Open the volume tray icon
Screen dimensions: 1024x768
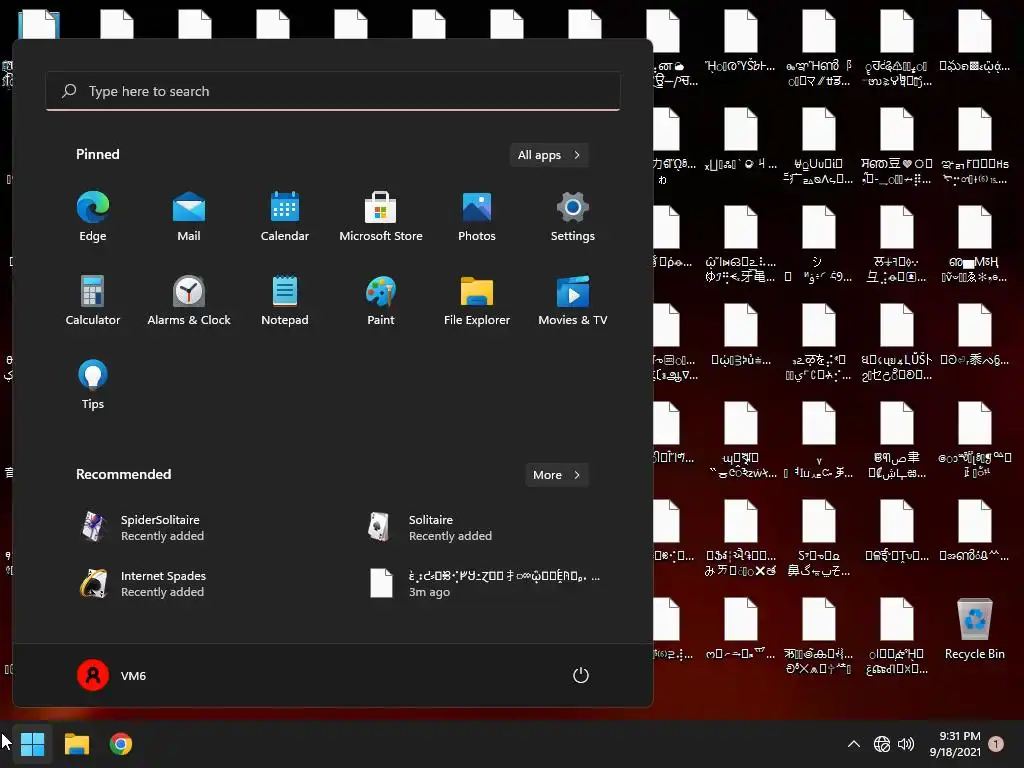coord(906,744)
